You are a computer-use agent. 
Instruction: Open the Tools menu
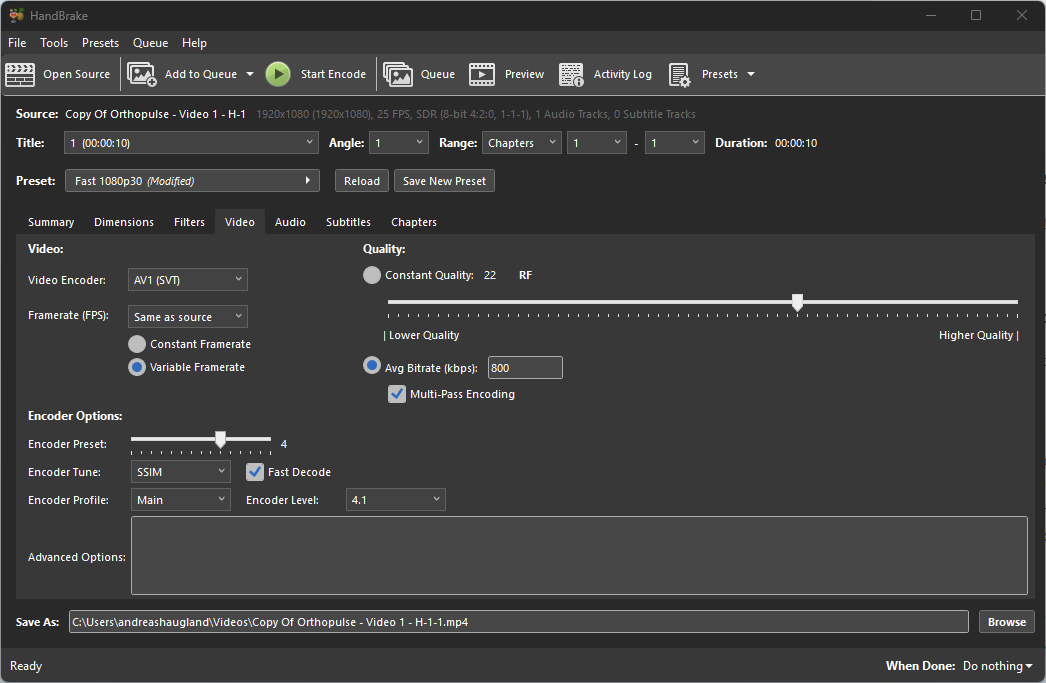pos(54,43)
